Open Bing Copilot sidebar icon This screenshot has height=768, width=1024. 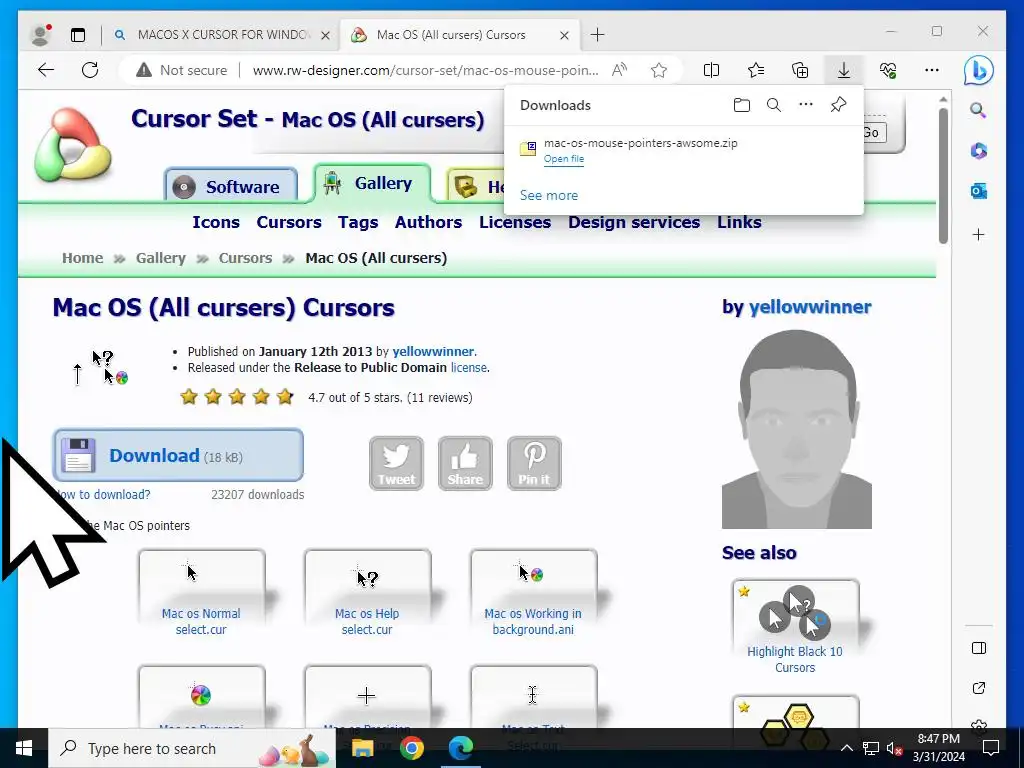pos(978,71)
